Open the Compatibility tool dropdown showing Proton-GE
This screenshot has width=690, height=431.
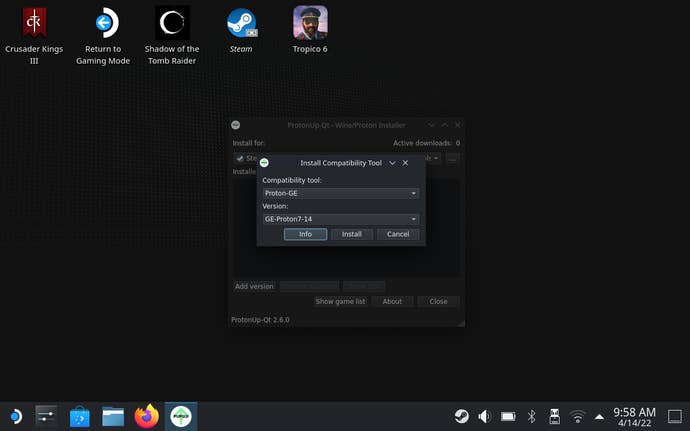[x=341, y=193]
